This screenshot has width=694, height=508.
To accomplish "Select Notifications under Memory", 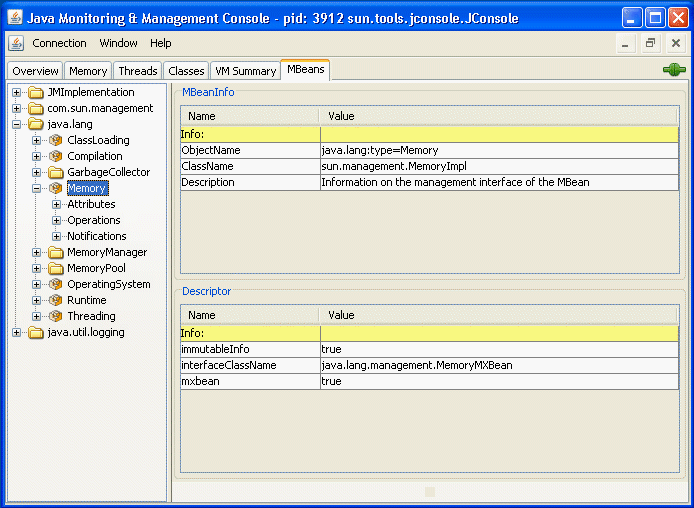I will click(96, 236).
